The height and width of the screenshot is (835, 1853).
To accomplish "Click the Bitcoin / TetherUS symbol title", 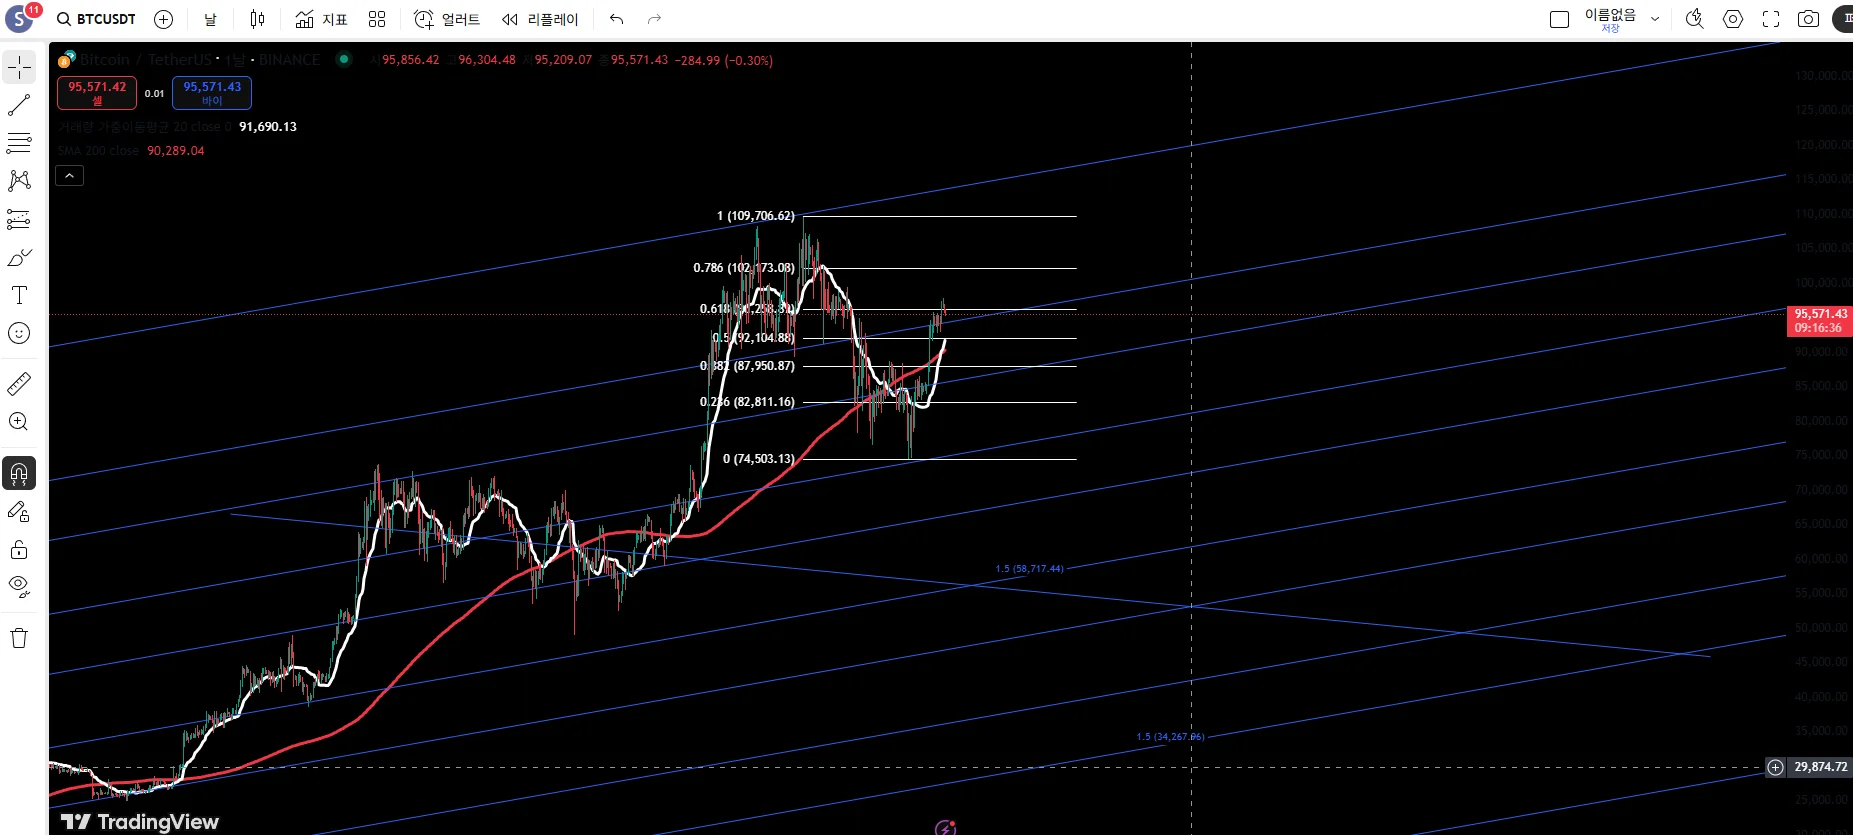I will pos(144,60).
